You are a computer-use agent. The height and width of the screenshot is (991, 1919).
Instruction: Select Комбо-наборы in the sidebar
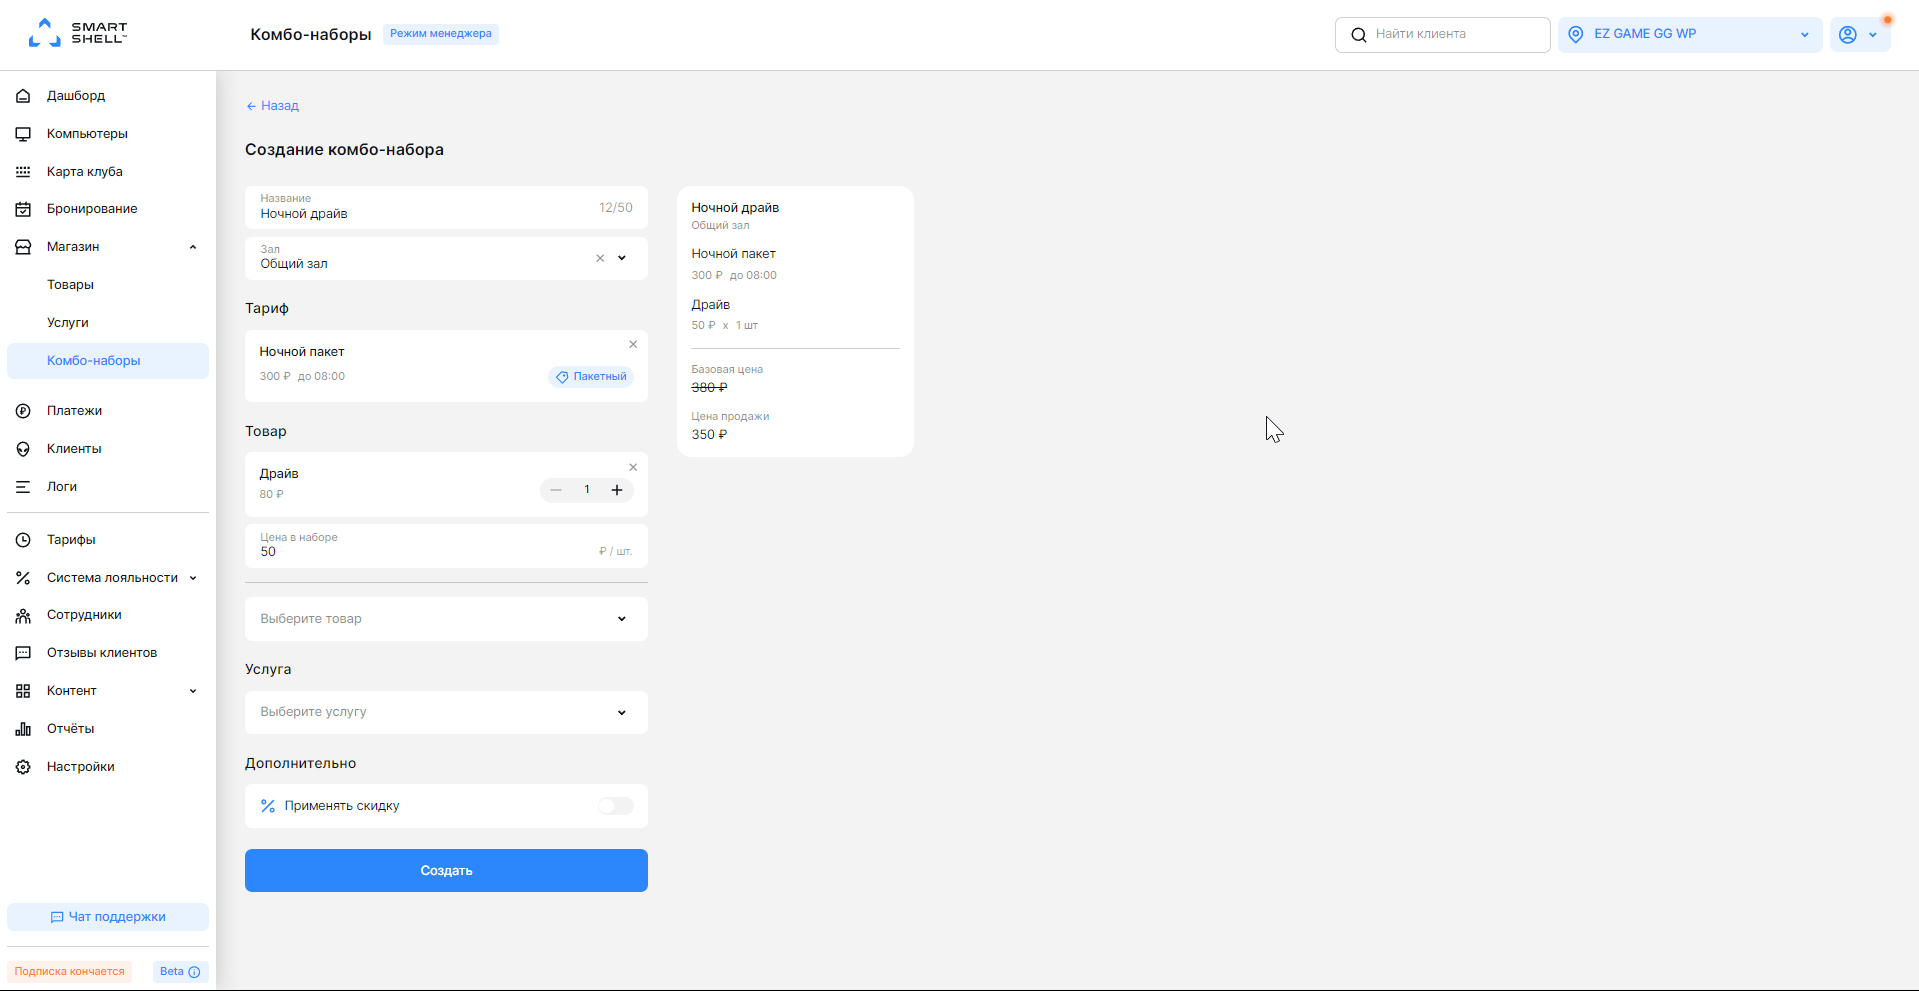pyautogui.click(x=108, y=361)
